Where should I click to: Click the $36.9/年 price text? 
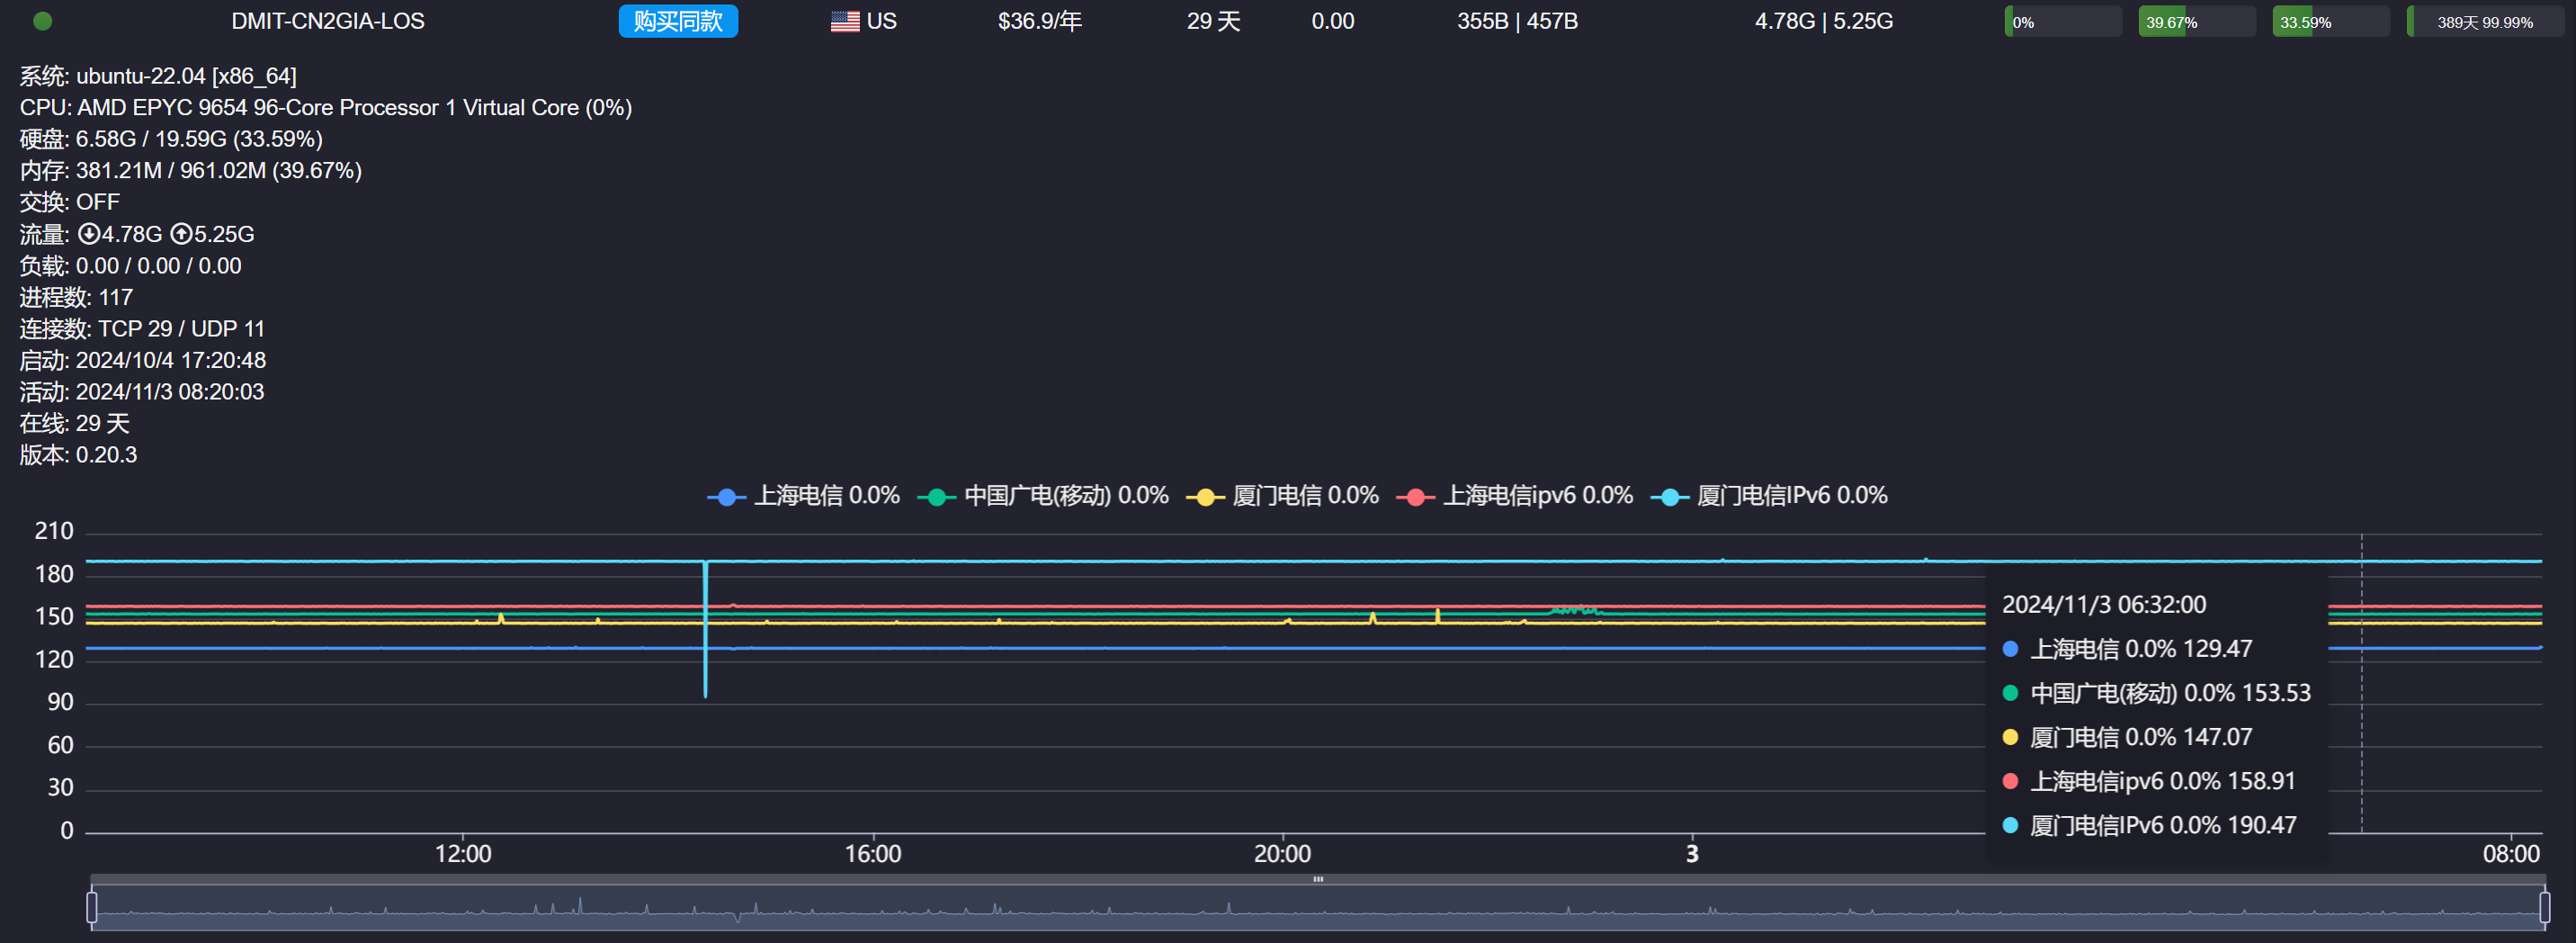pos(1039,21)
